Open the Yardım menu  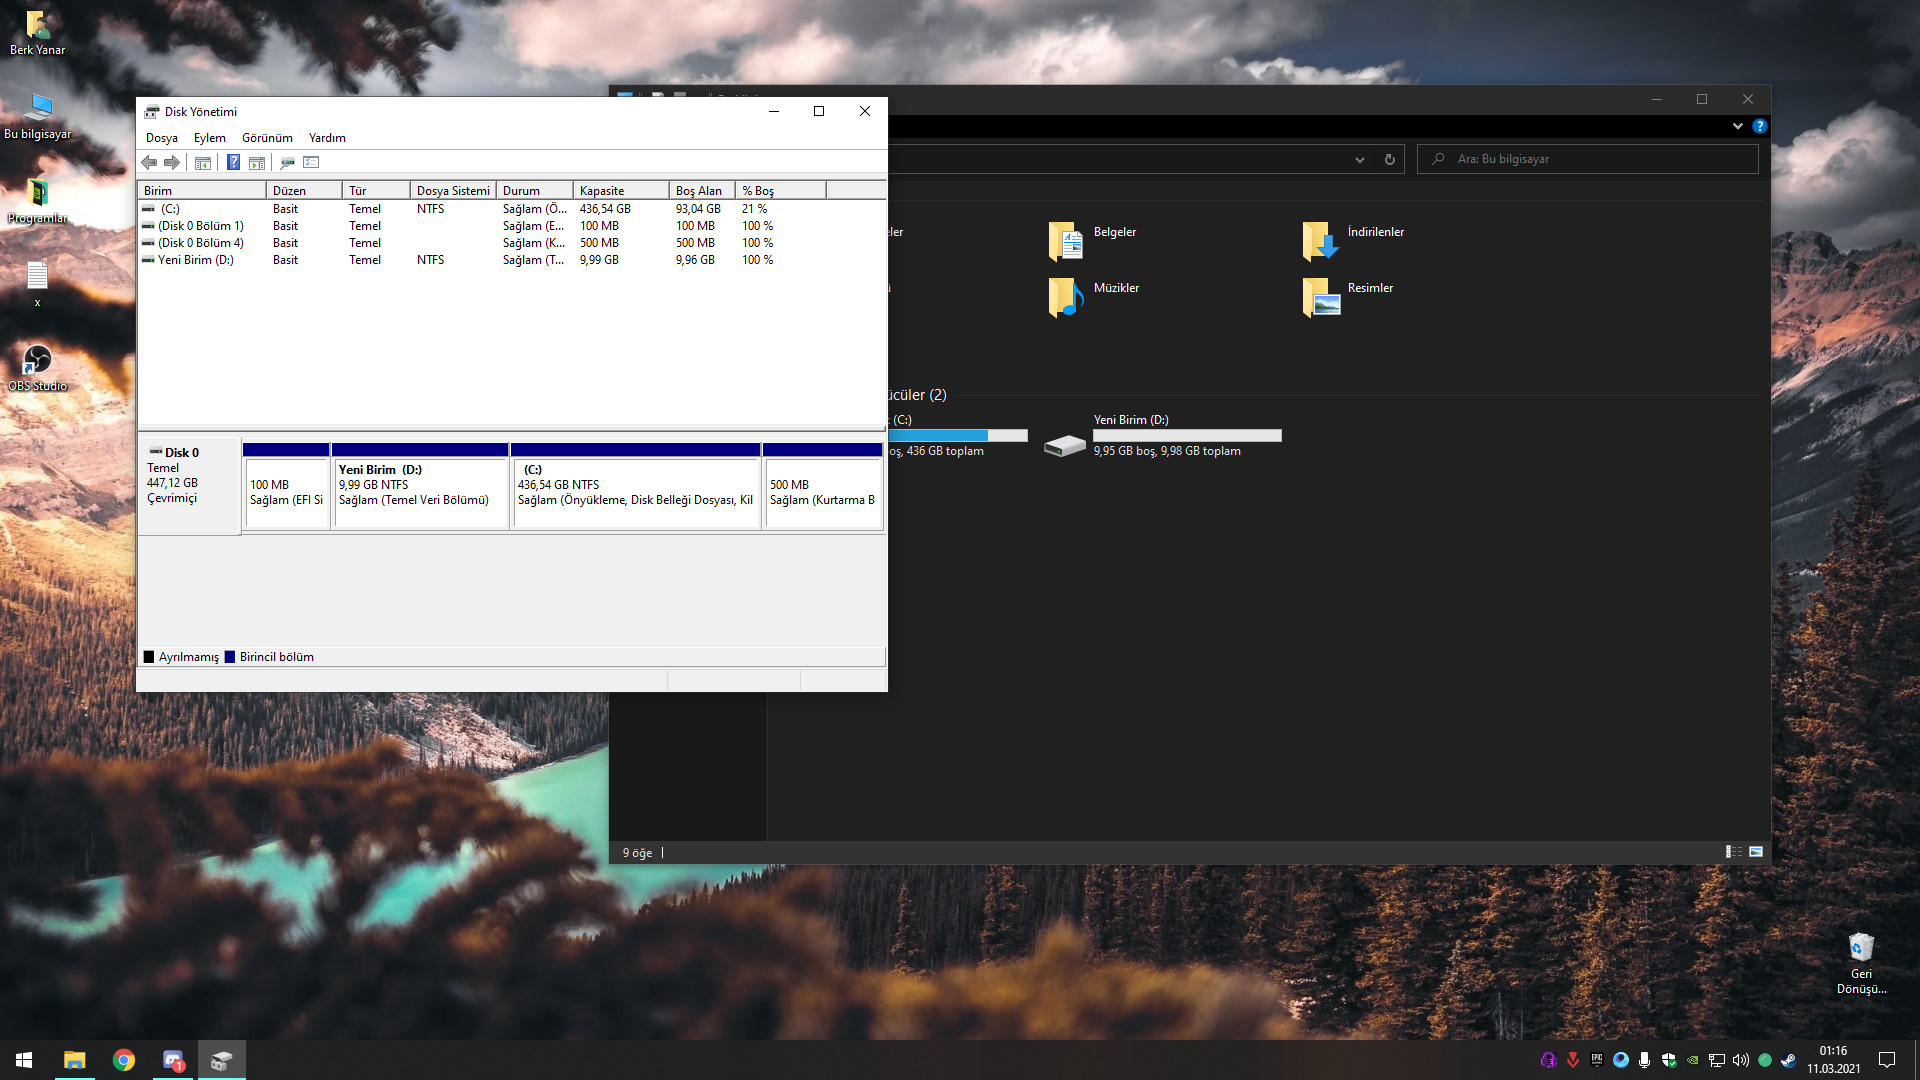(x=327, y=138)
